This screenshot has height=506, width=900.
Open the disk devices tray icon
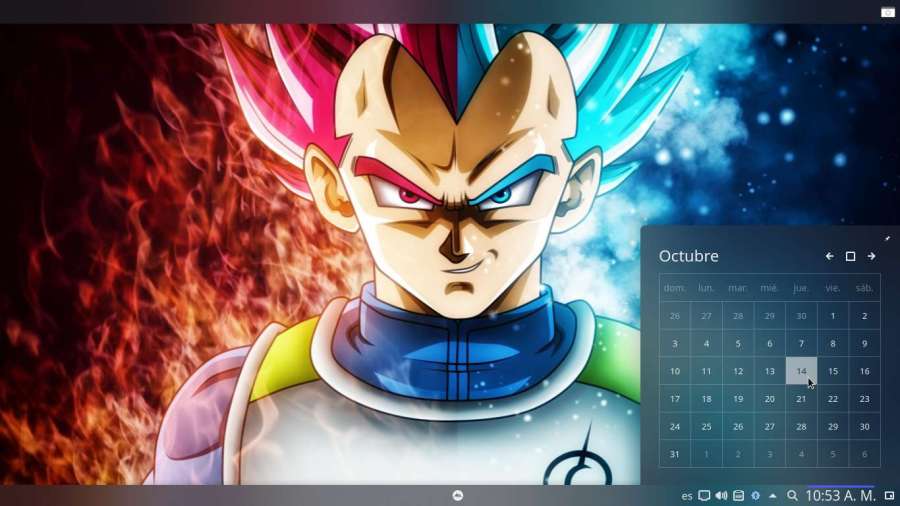point(738,496)
